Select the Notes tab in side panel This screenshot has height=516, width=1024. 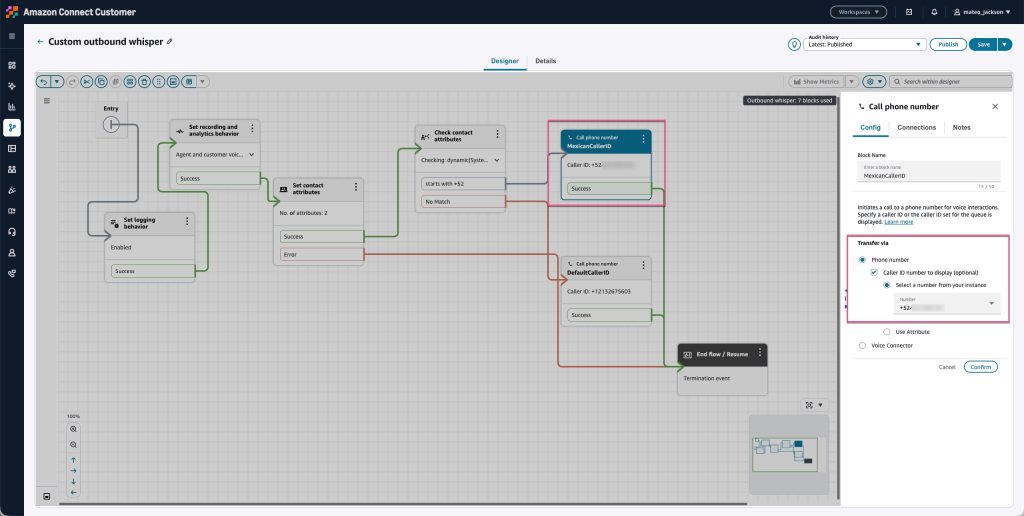pos(961,127)
